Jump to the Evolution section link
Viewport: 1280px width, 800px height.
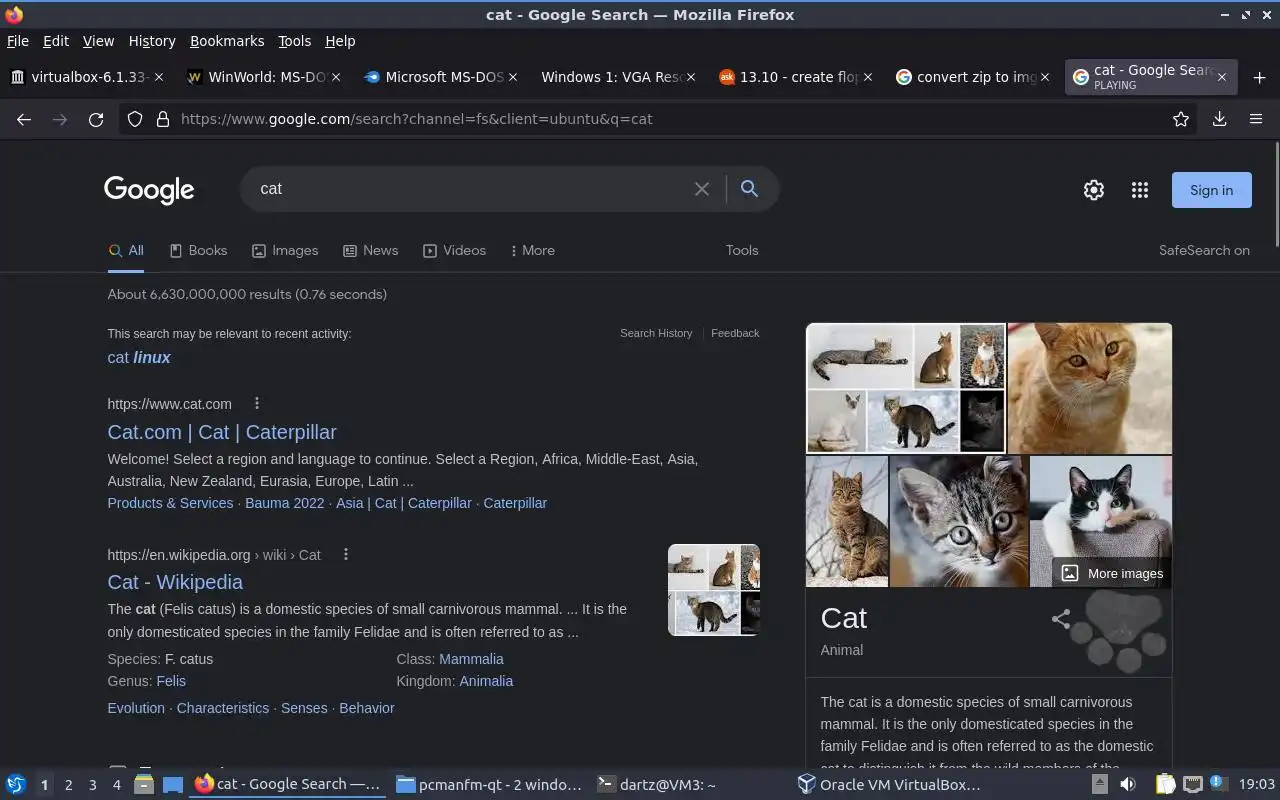point(136,708)
